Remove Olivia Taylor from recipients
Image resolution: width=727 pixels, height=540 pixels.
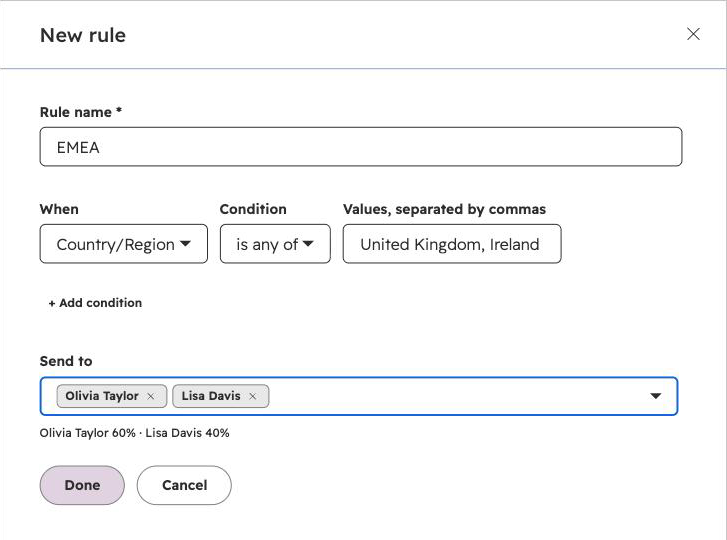(x=151, y=396)
